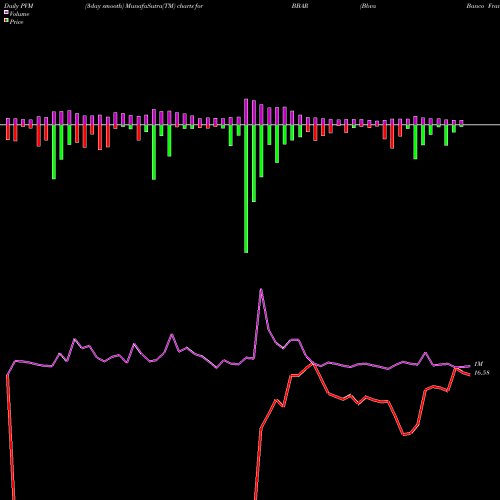The image size is (500, 500).
Task: Click the magenta Volume legend swatch
Action: [x=6, y=12]
